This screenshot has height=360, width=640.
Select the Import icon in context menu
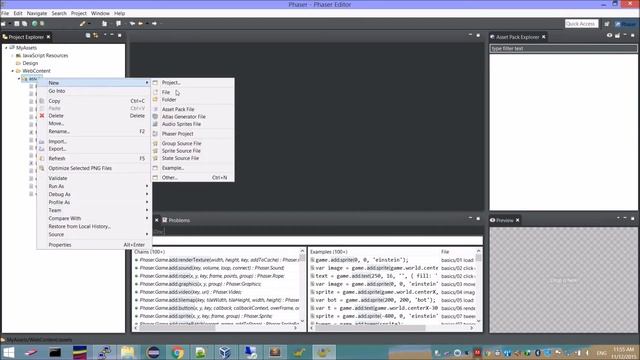pos(42,142)
